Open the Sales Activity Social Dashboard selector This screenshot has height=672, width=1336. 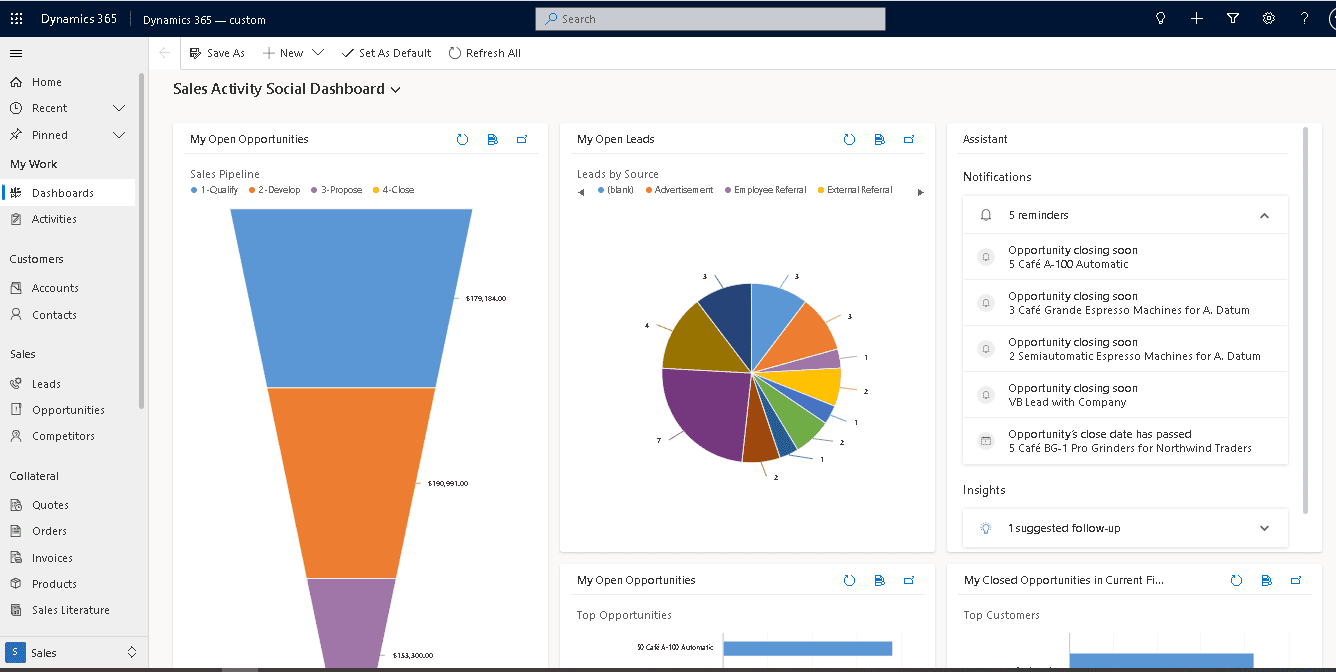(x=287, y=89)
